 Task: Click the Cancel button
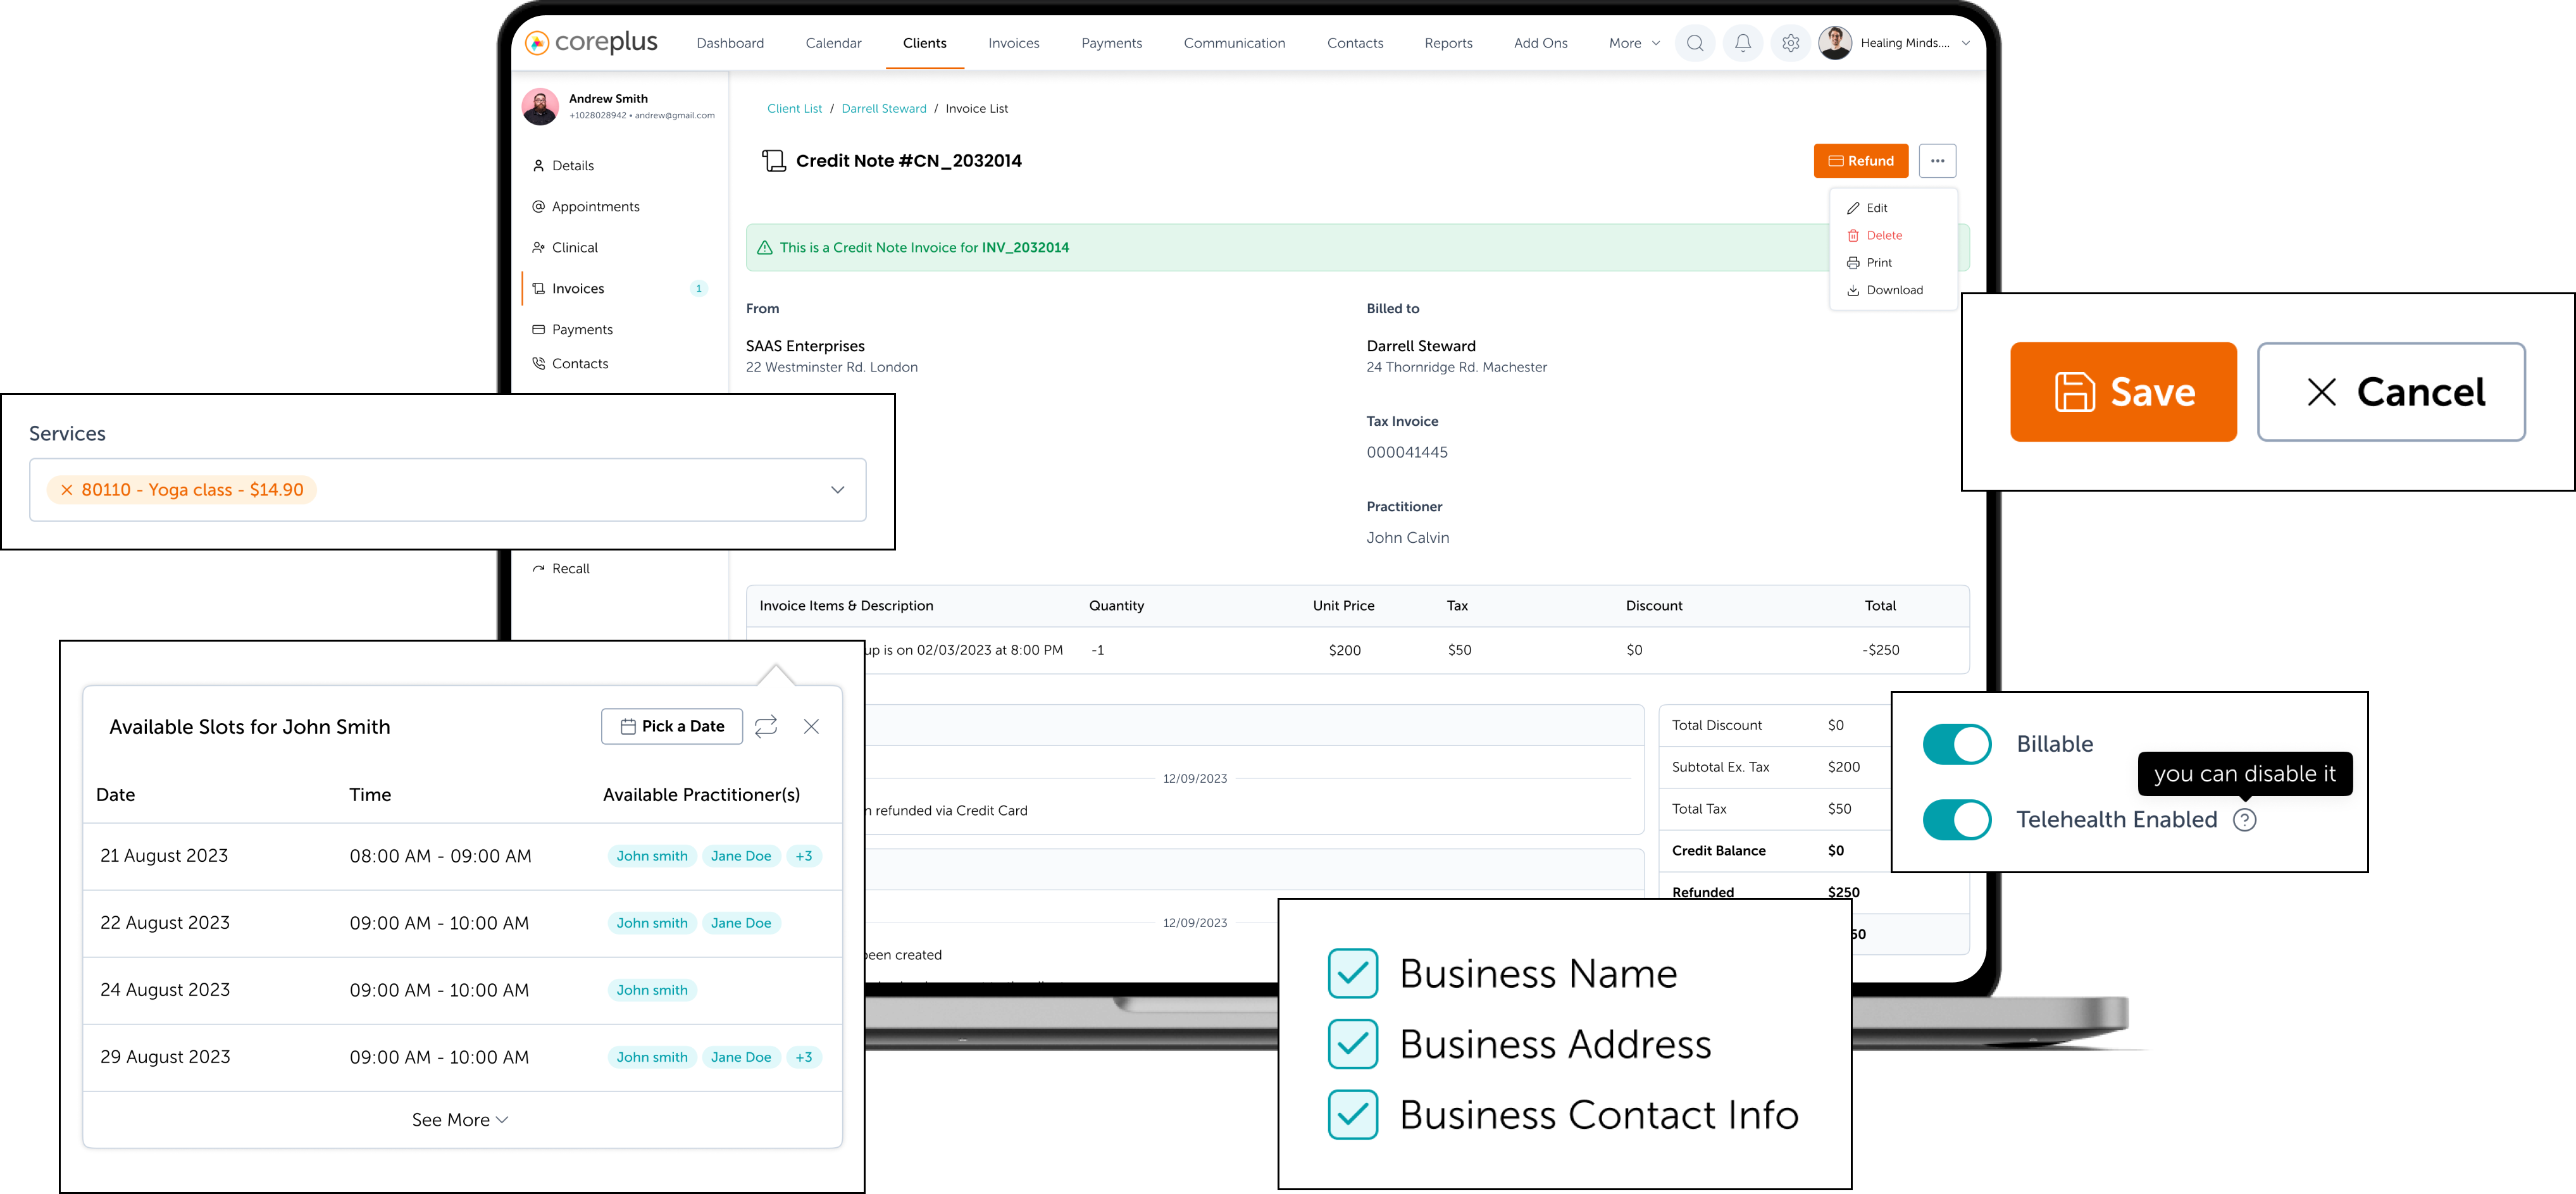pyautogui.click(x=2391, y=392)
